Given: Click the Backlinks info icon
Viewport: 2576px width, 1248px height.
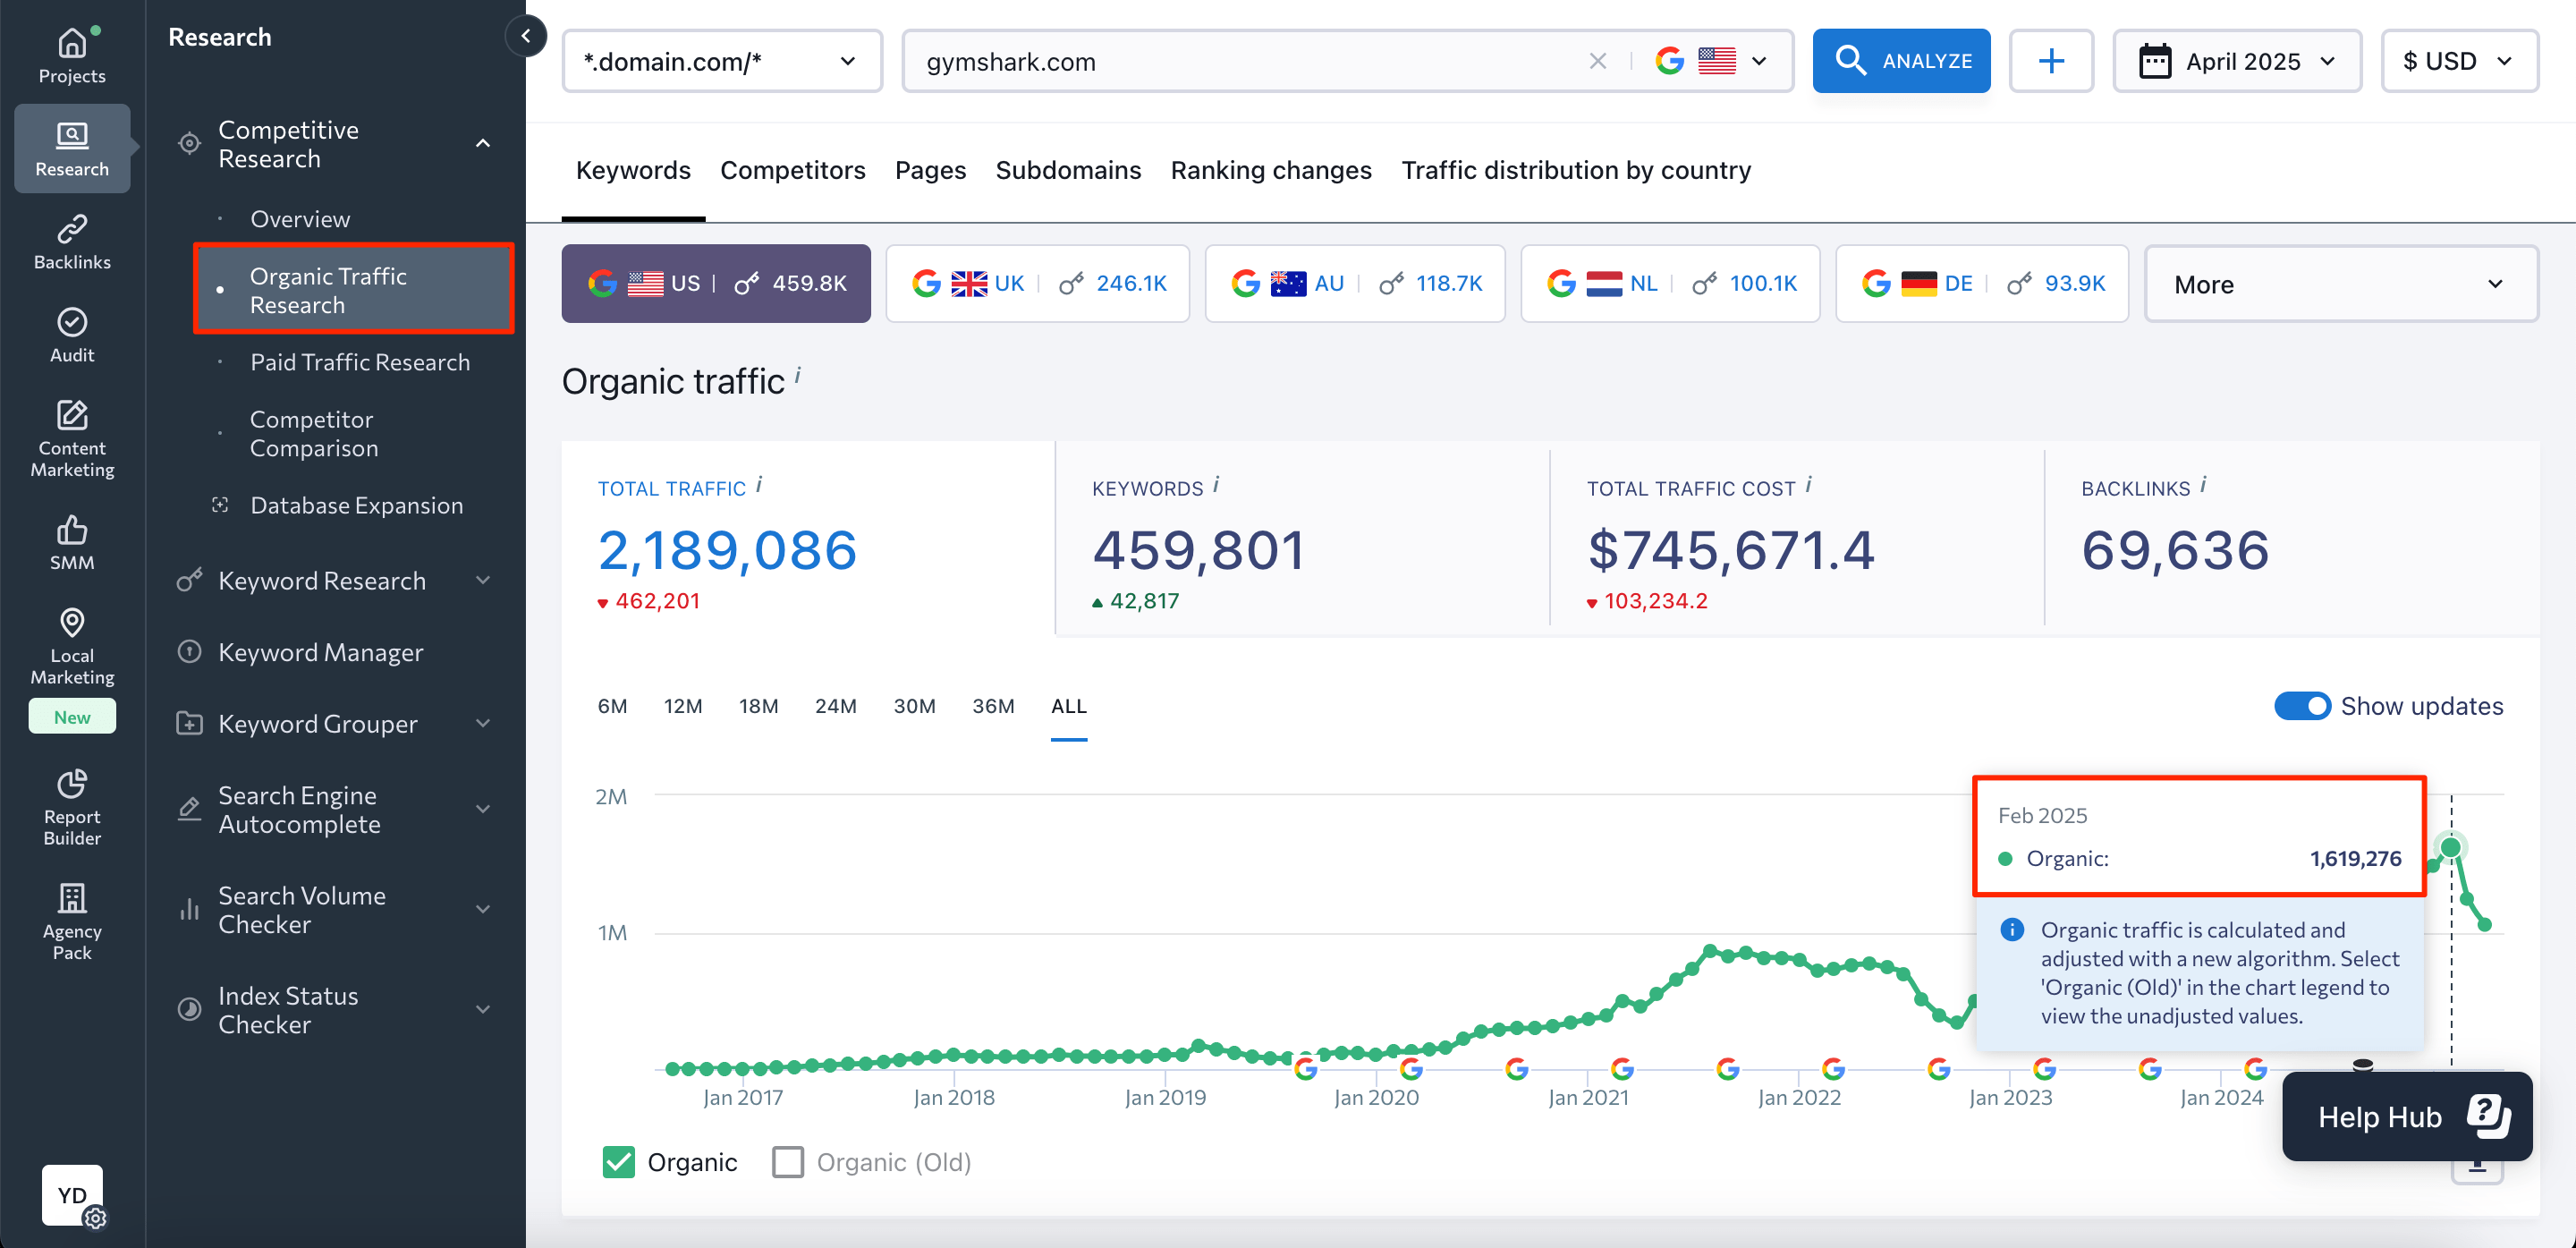Looking at the screenshot, I should (x=2203, y=485).
